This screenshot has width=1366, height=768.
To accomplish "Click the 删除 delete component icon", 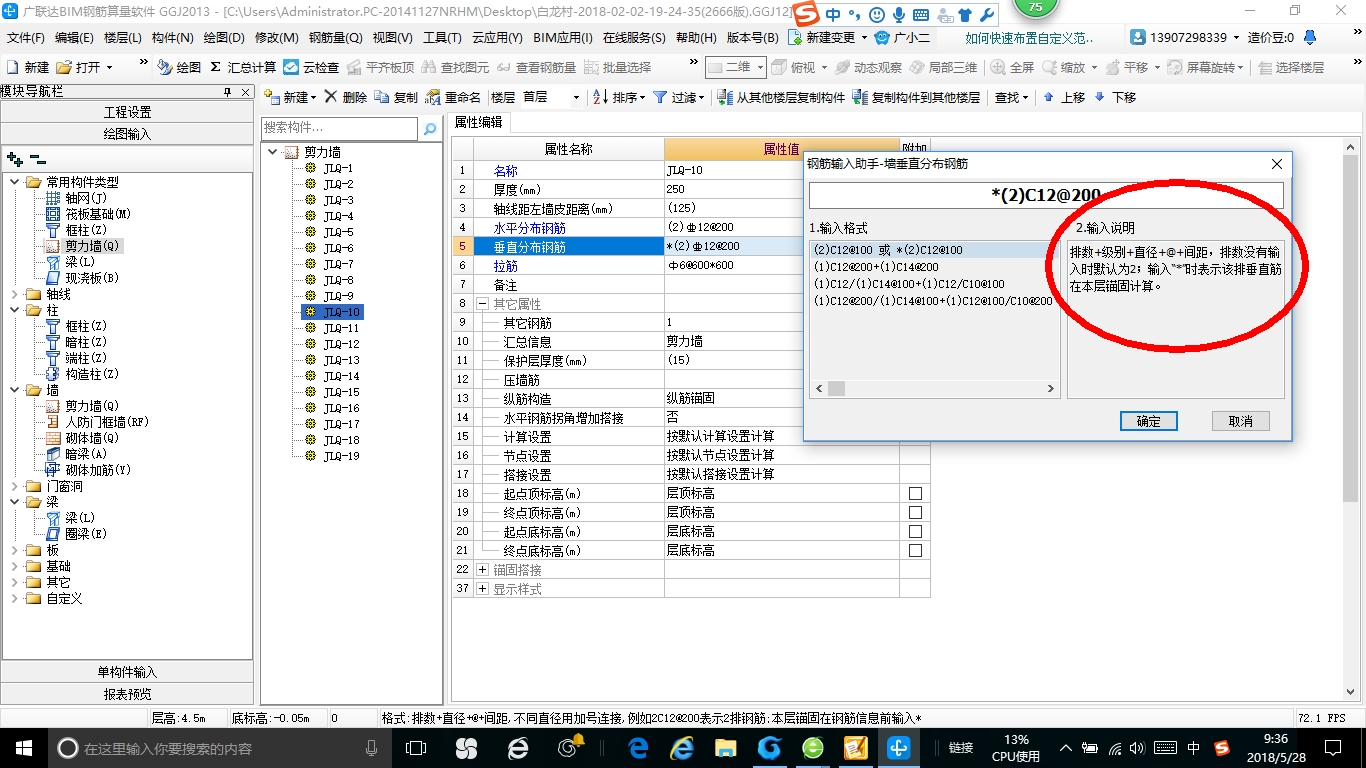I will pyautogui.click(x=346, y=97).
